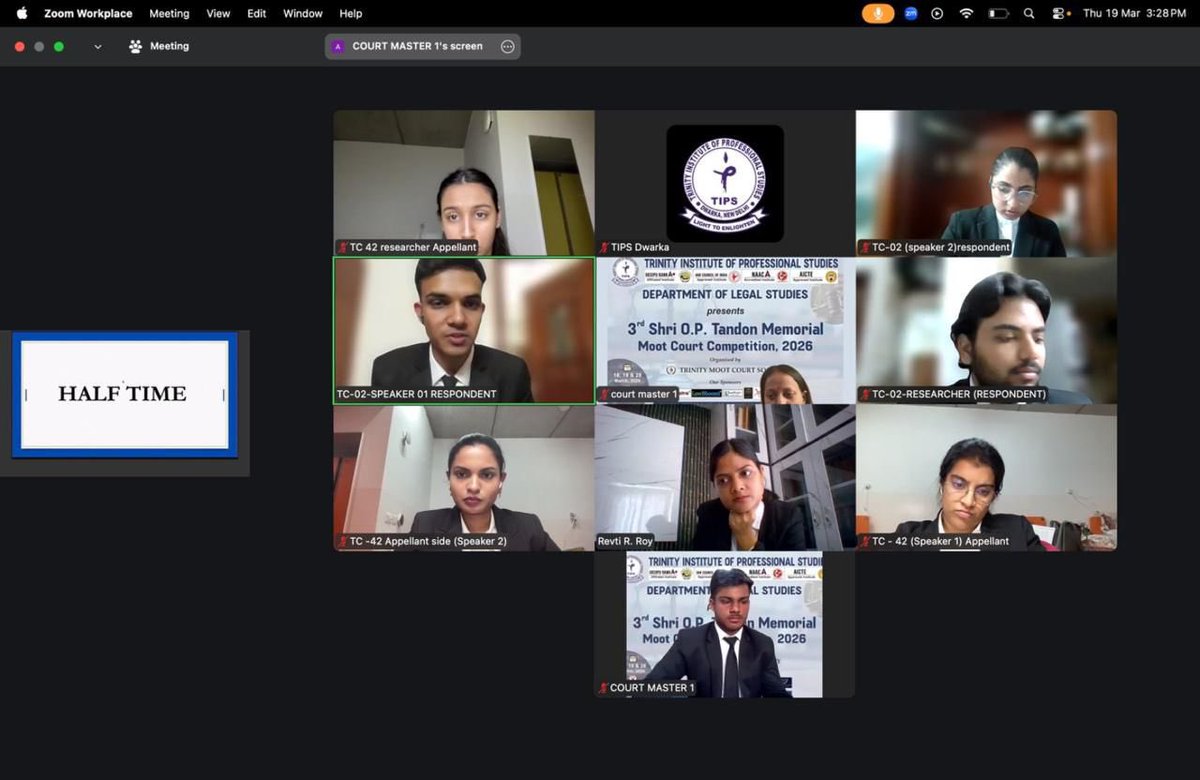Open the Window menu
Viewport: 1200px width, 780px height.
303,13
